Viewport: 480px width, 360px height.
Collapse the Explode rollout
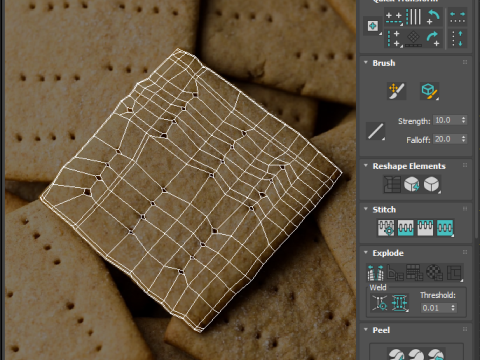point(366,253)
